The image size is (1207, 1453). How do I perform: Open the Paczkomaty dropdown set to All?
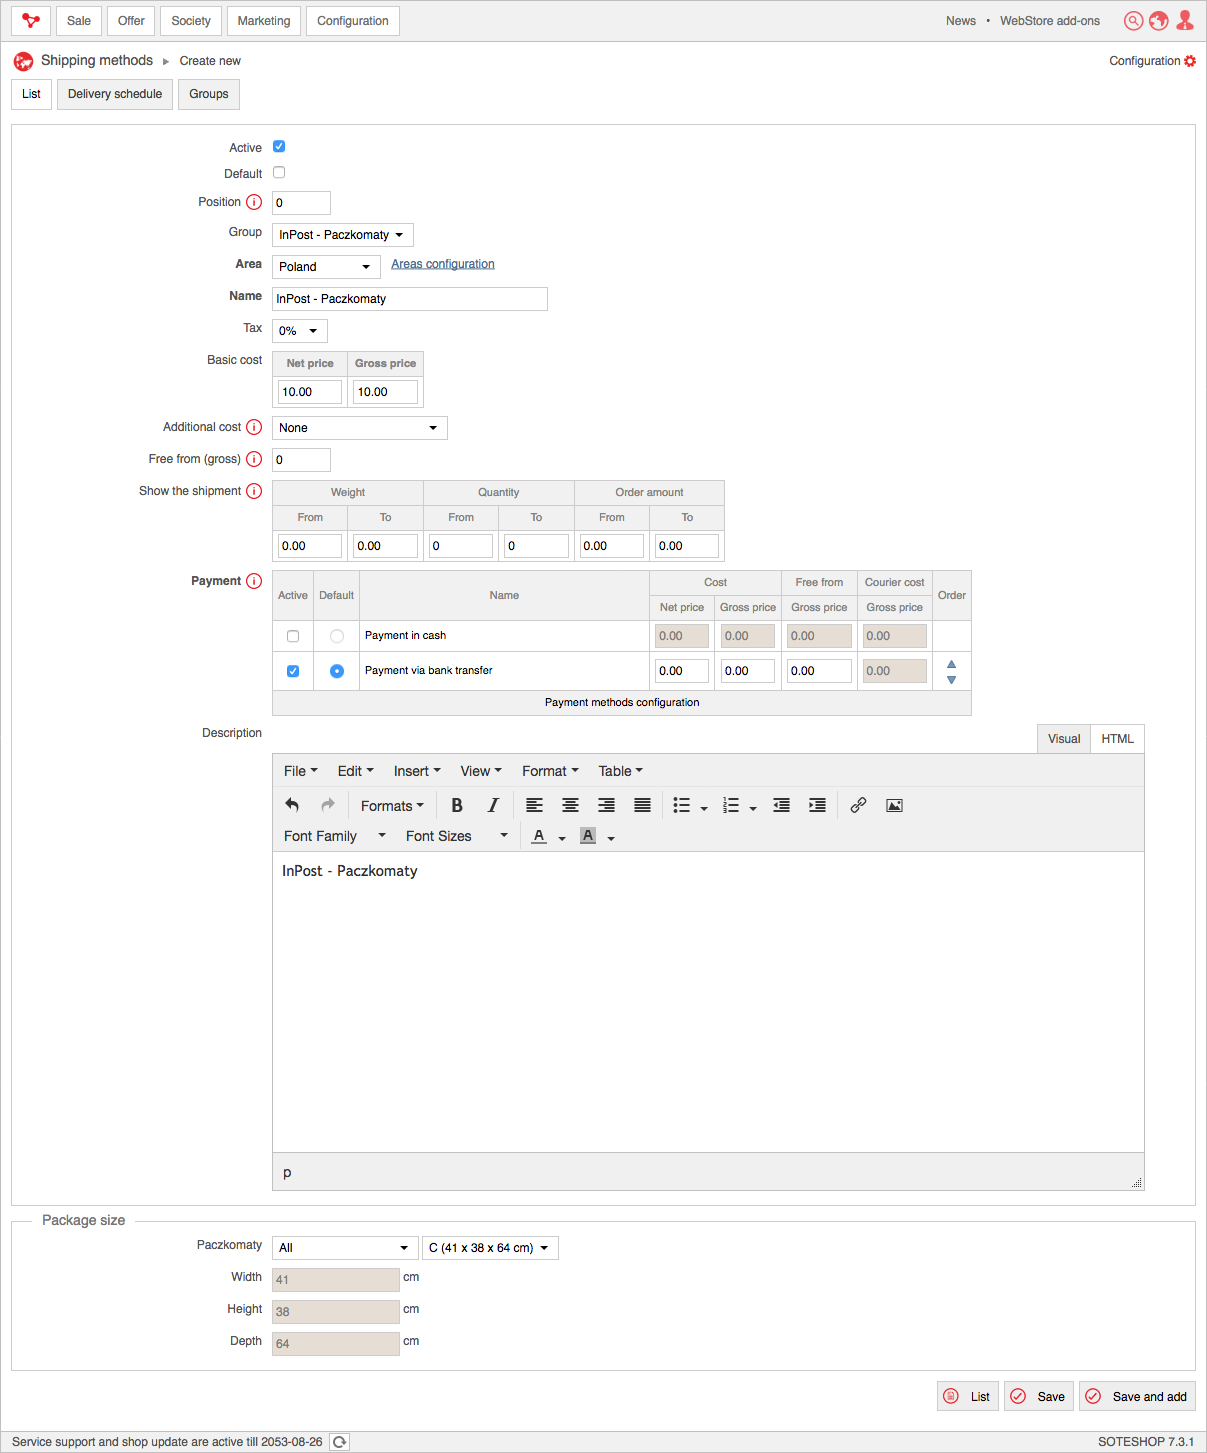pyautogui.click(x=345, y=1248)
